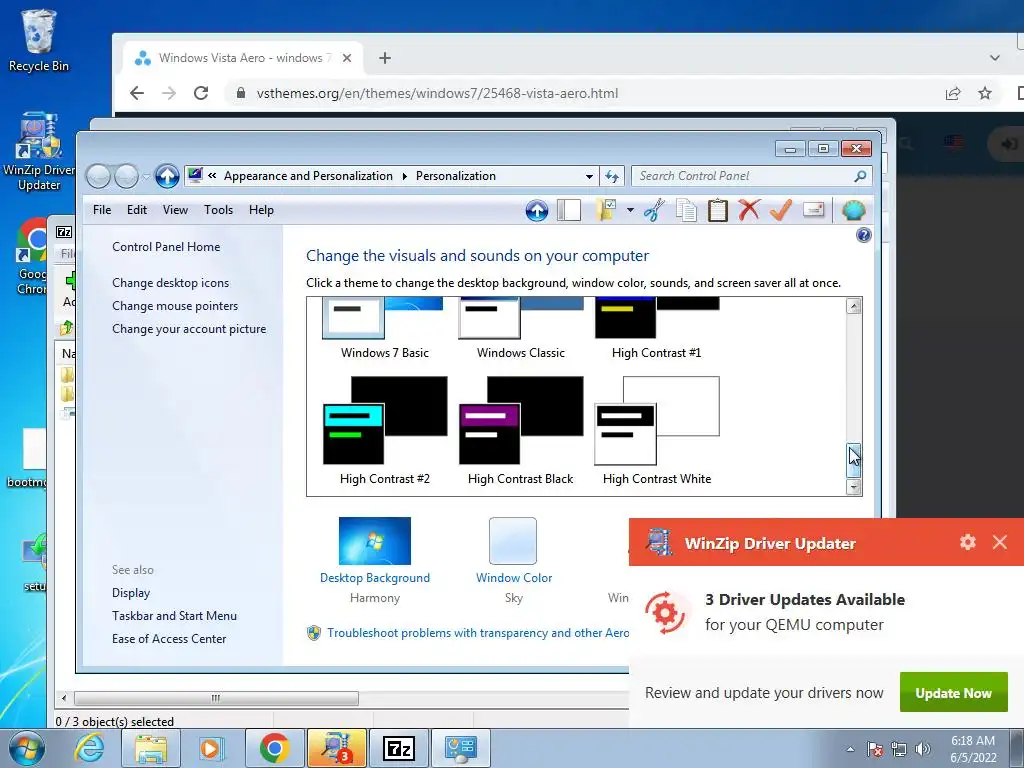Viewport: 1024px width, 768px height.
Task: Open the Windows Start orb
Action: coord(26,748)
